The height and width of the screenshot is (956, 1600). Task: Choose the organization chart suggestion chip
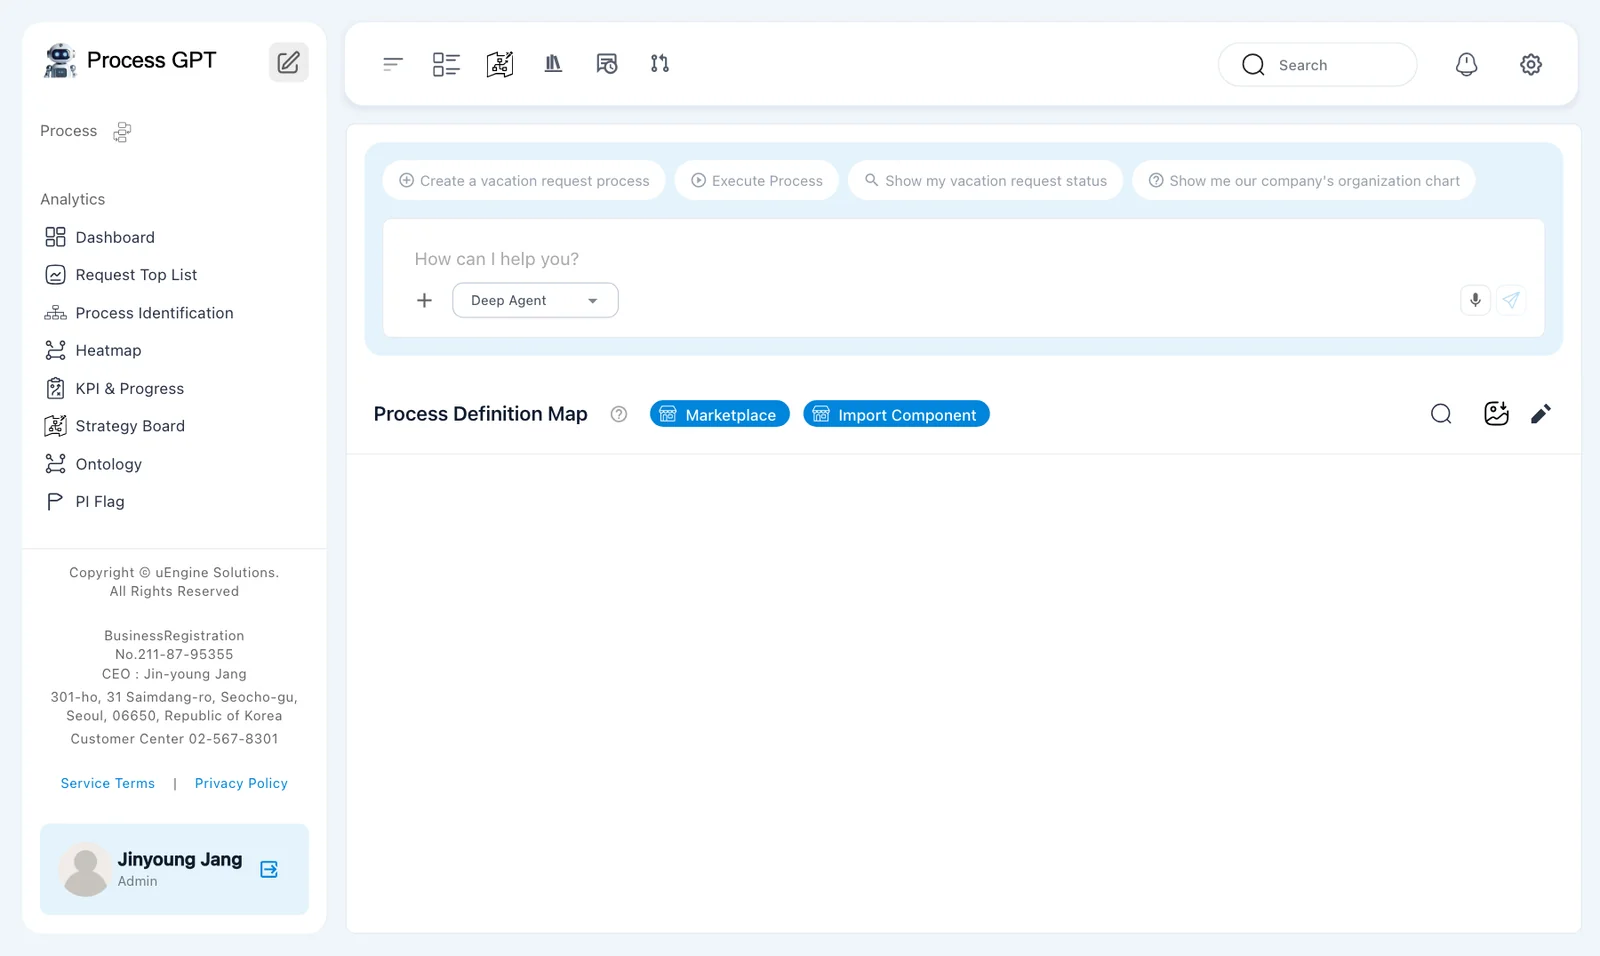1304,181
